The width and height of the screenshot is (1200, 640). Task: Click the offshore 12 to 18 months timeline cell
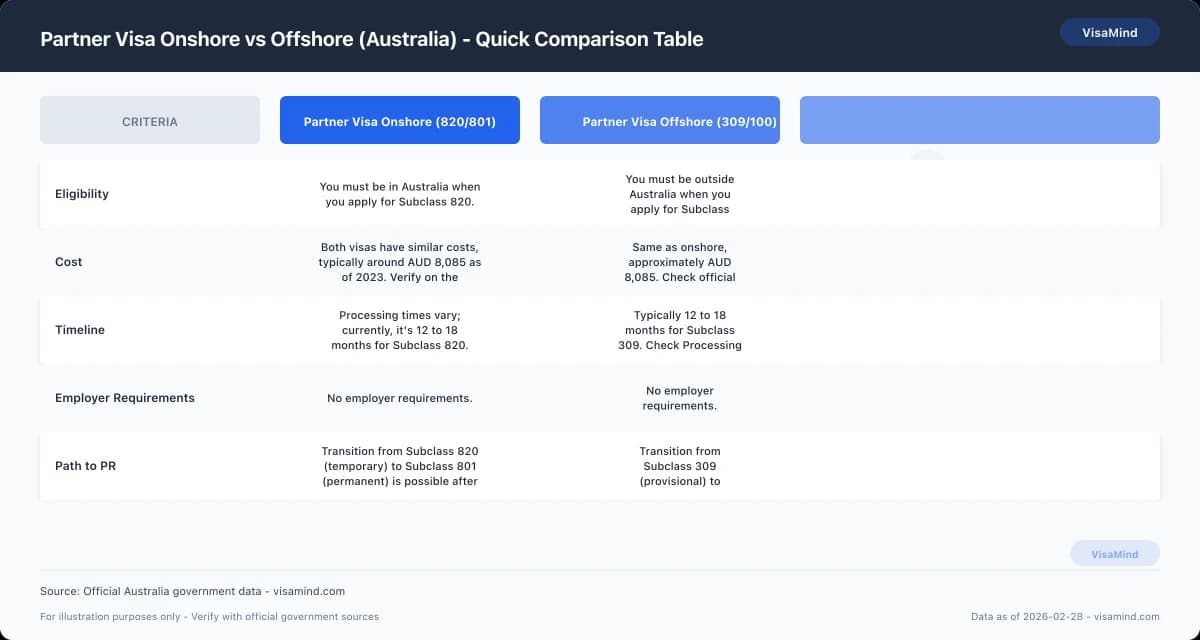[x=680, y=329]
